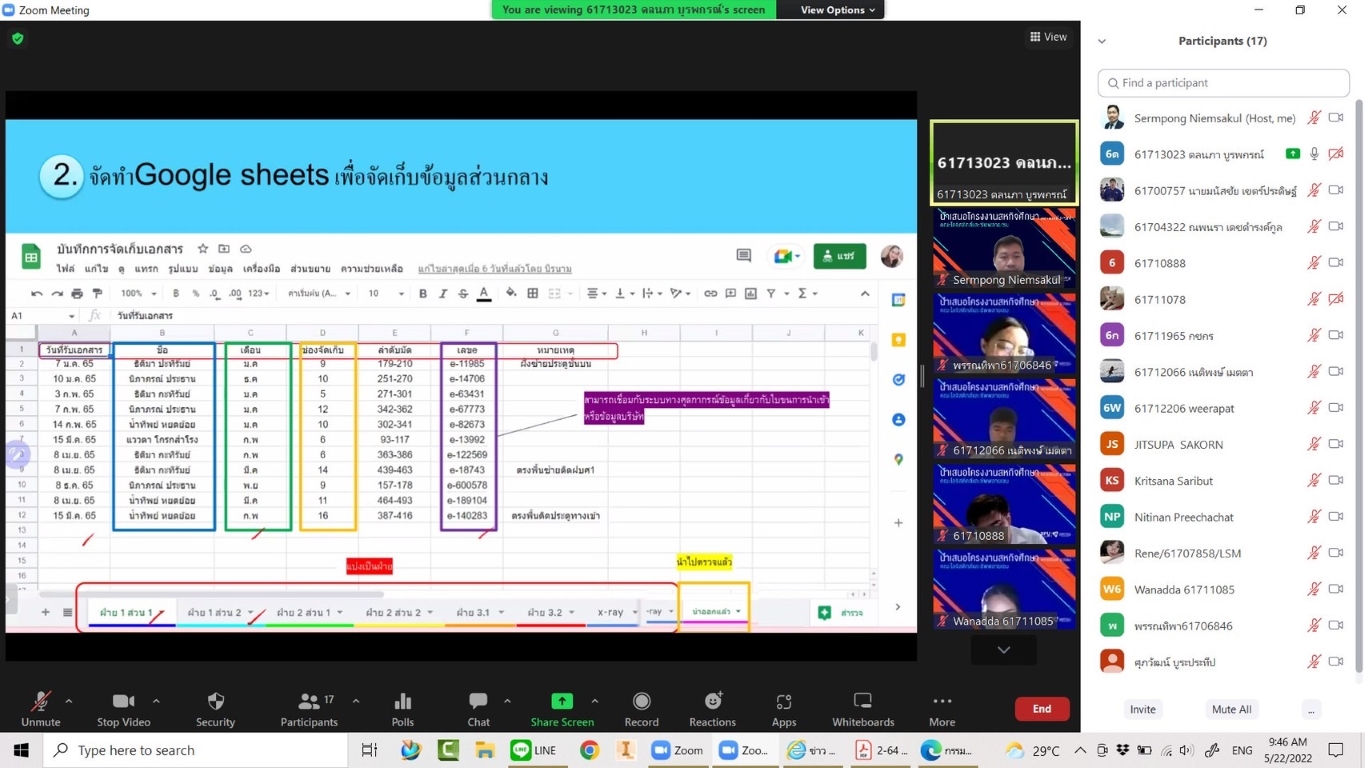The image size is (1365, 768).
Task: Open Participants panel button
Action: point(309,709)
